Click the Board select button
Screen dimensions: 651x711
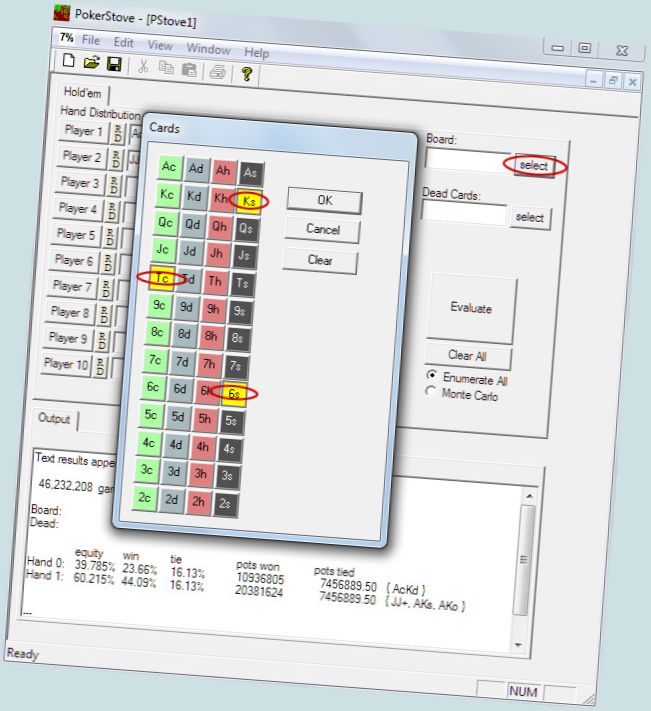coord(534,166)
